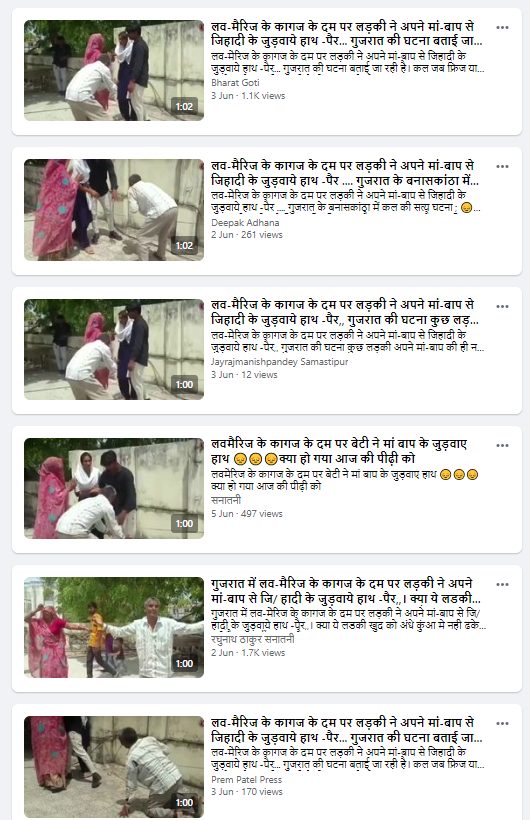Open the 1.7K views video thumbnail
Screen dimensions: 530x820
click(114, 628)
